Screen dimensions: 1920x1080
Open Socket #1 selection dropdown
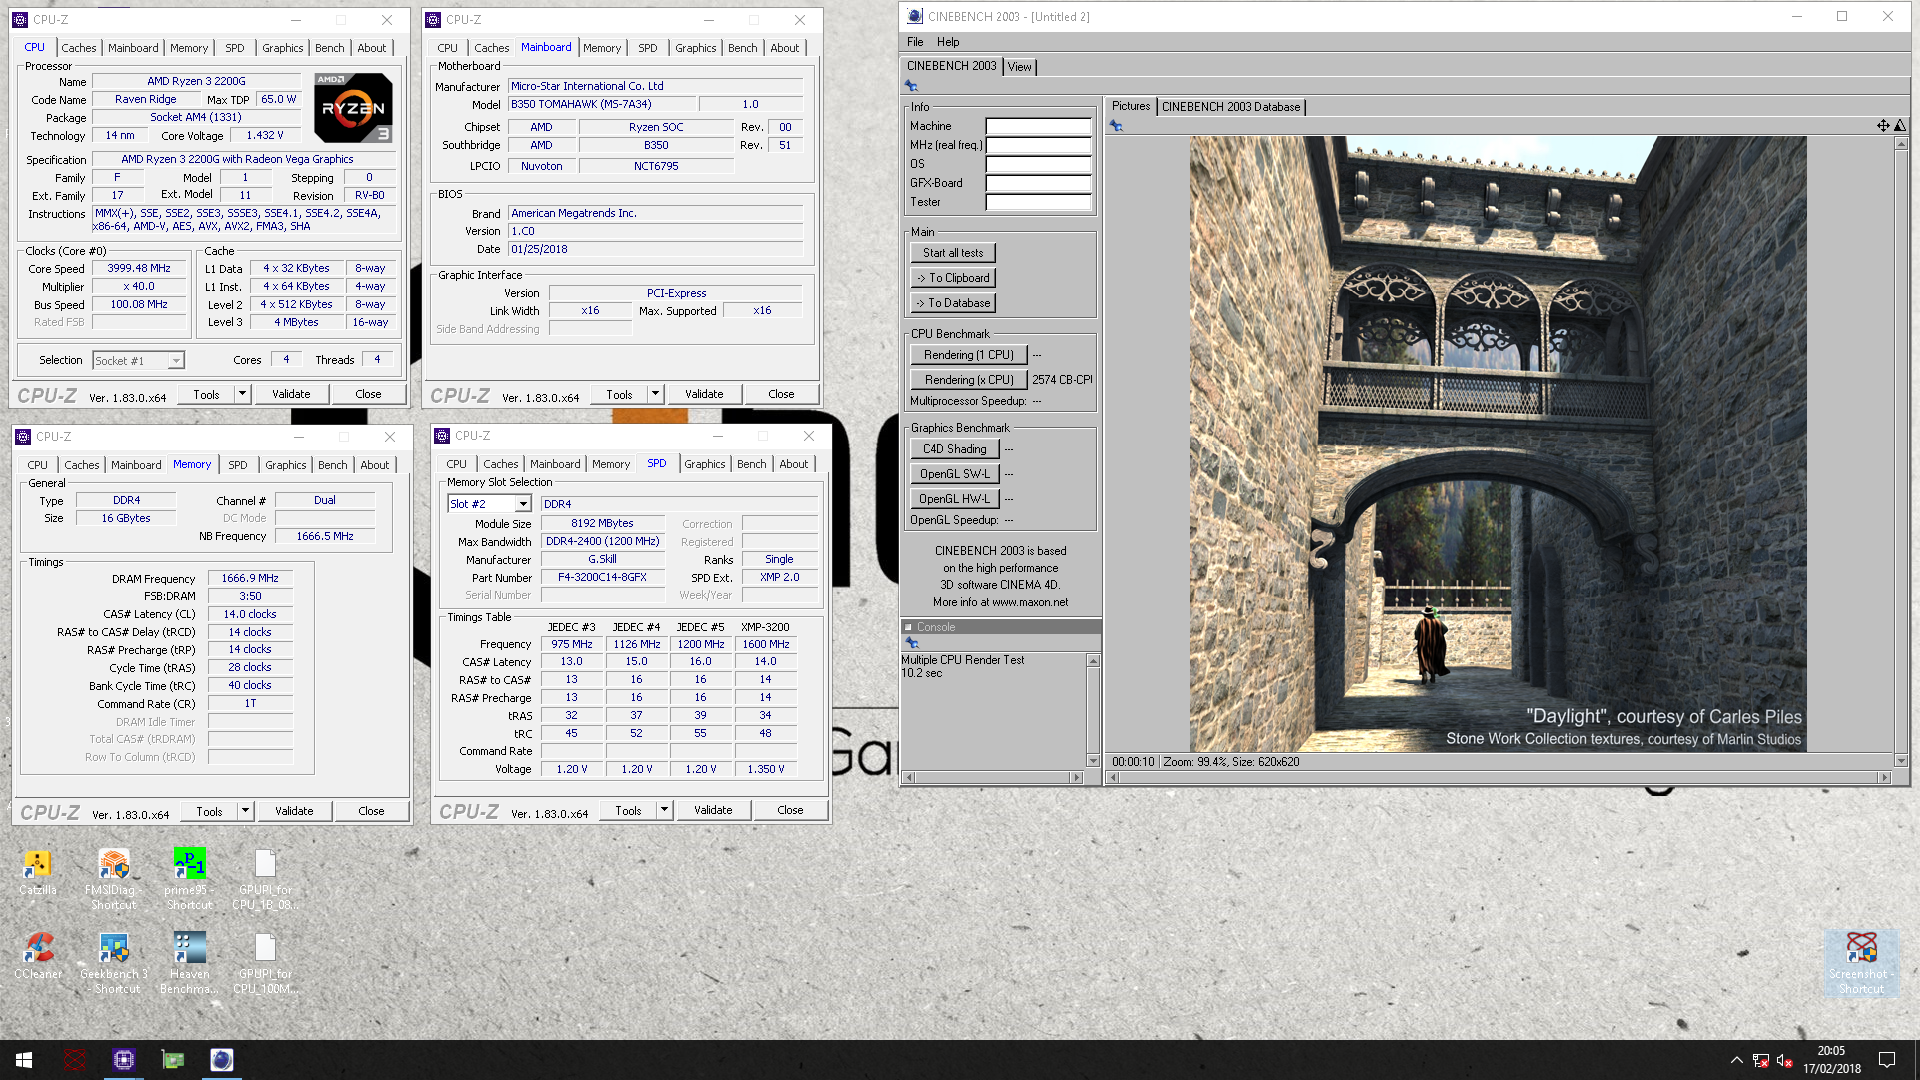pos(176,361)
